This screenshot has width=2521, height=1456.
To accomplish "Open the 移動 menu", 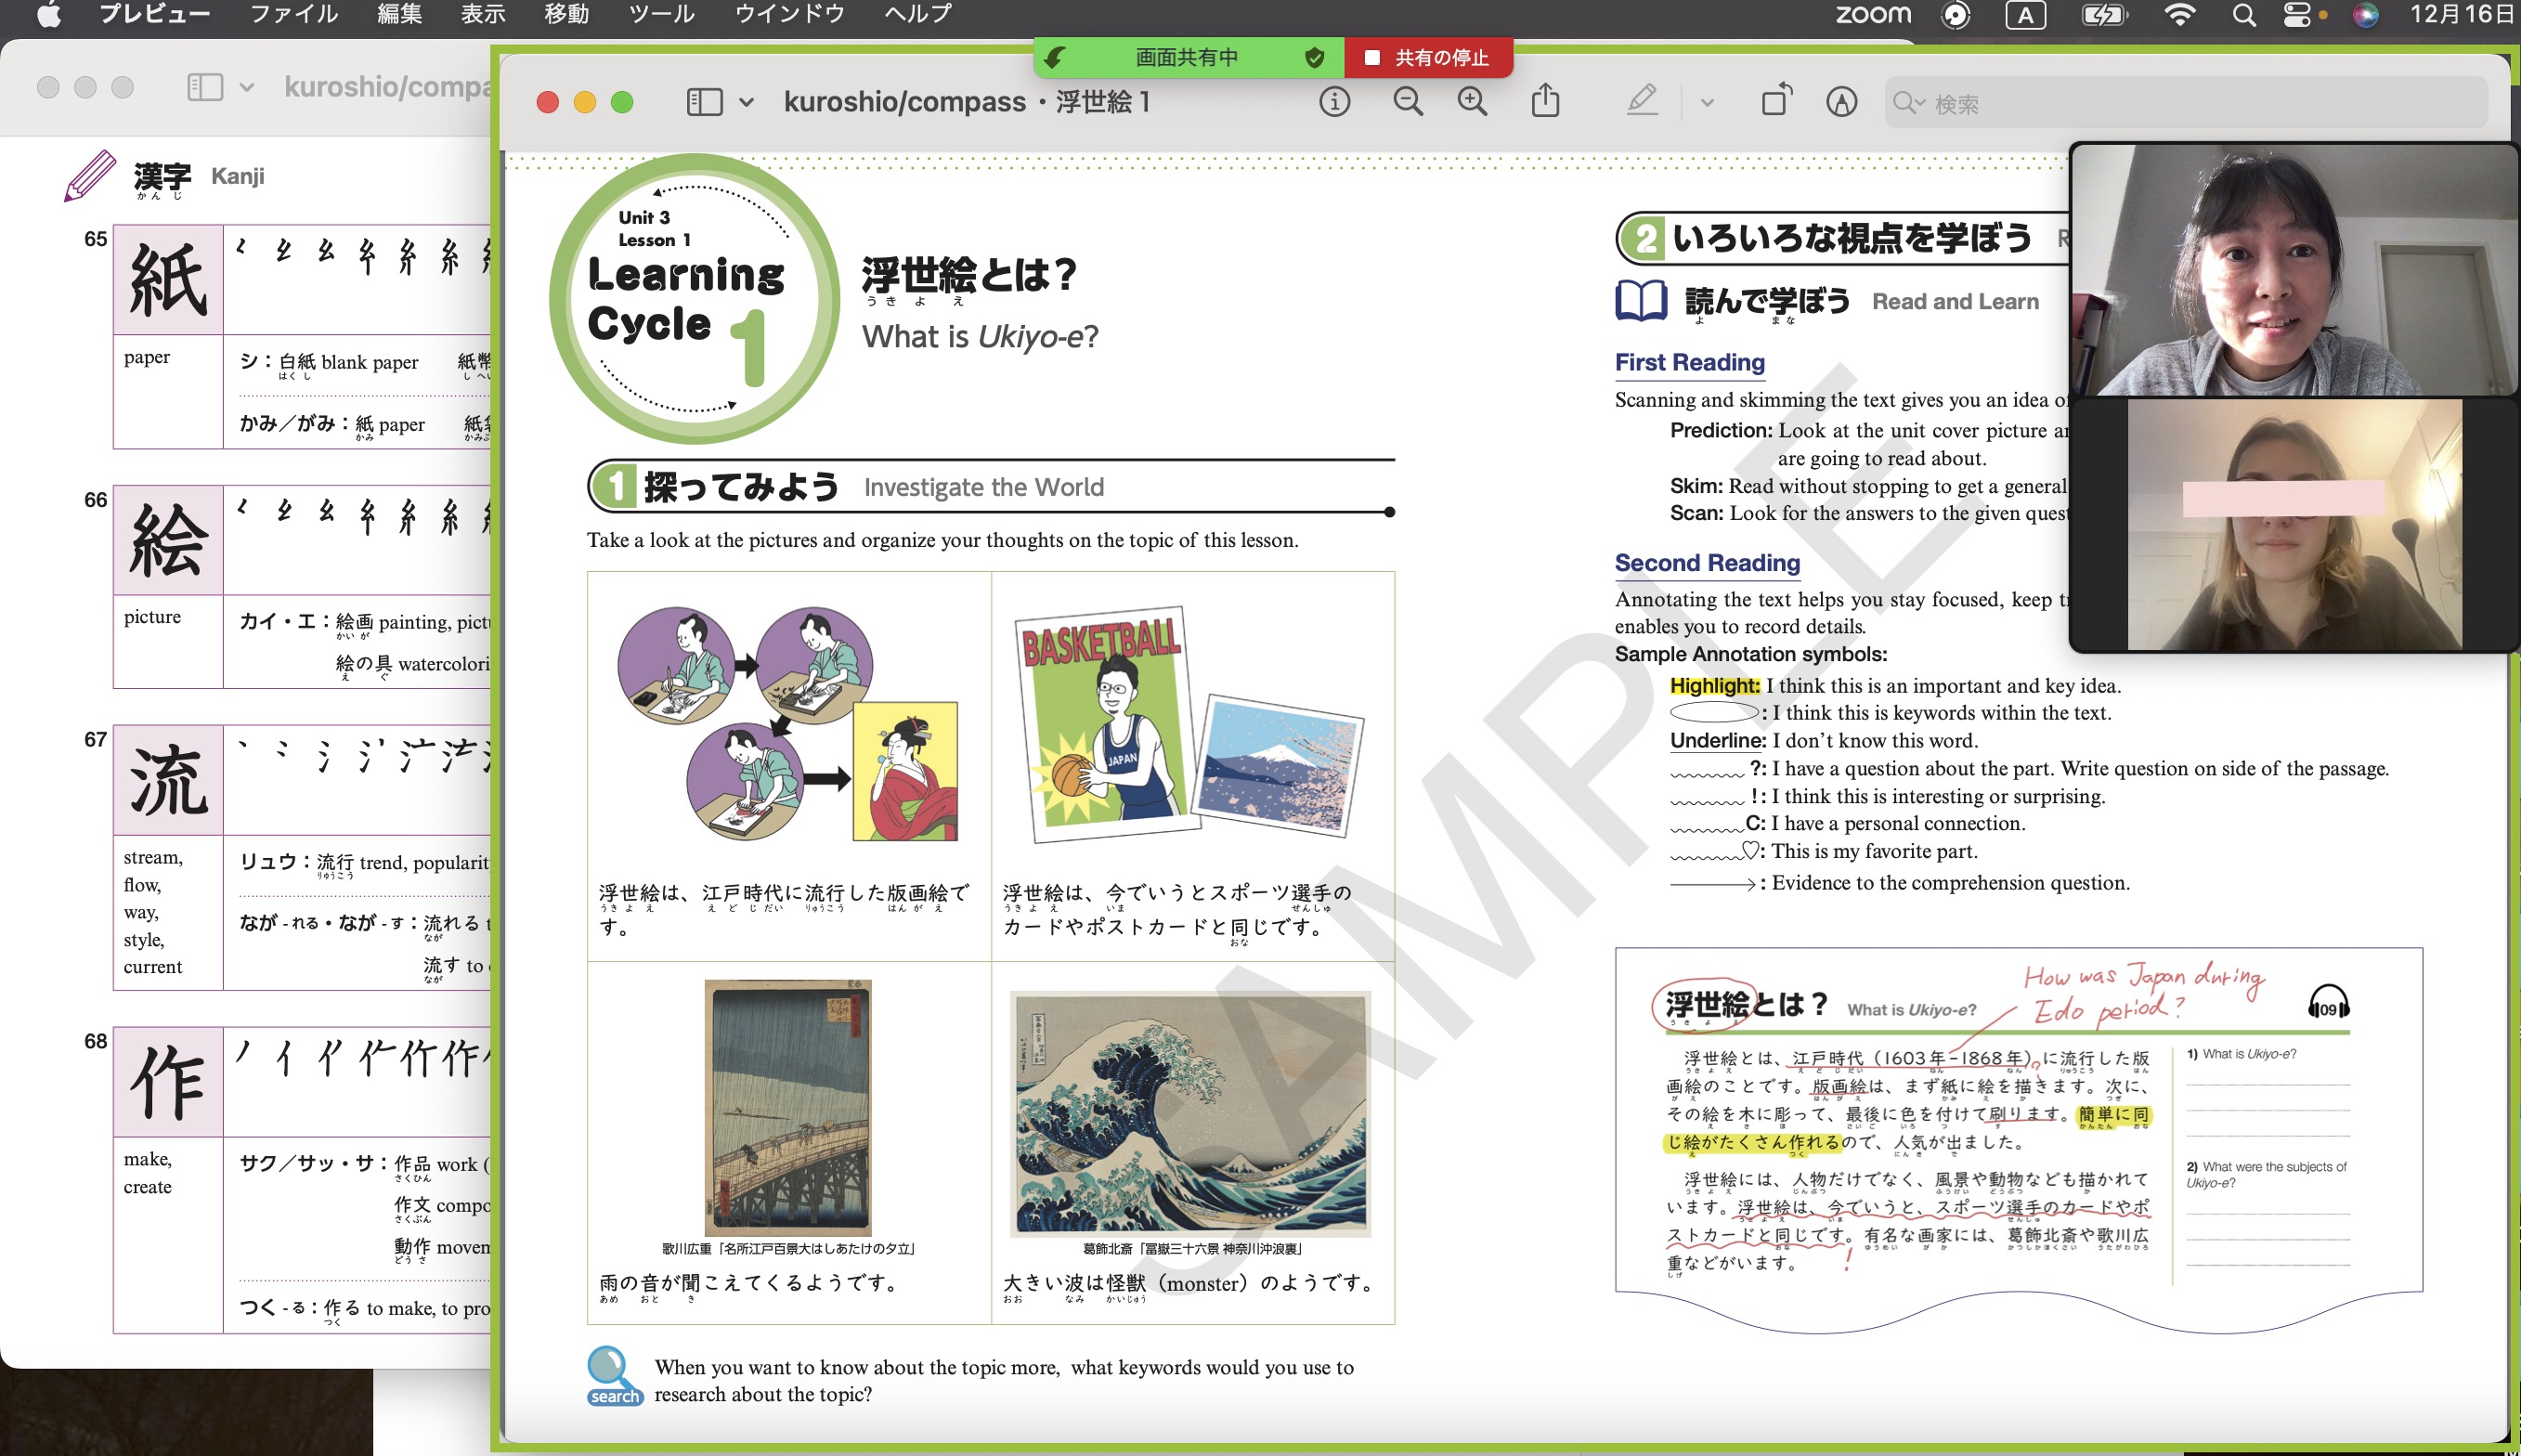I will coord(566,14).
